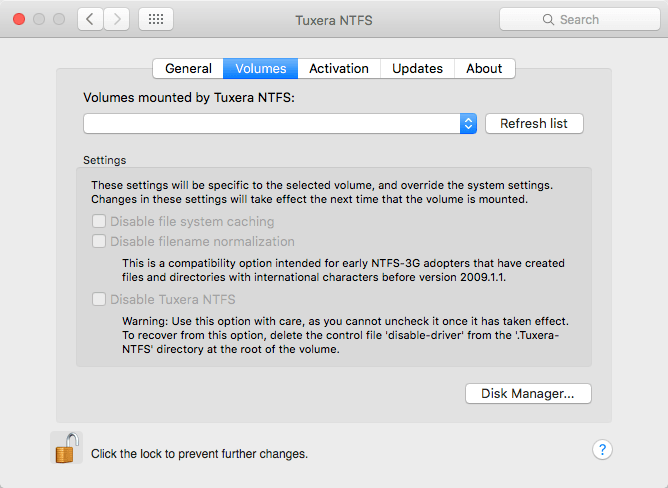Image resolution: width=668 pixels, height=488 pixels.
Task: Select the Volumes tab
Action: point(260,69)
